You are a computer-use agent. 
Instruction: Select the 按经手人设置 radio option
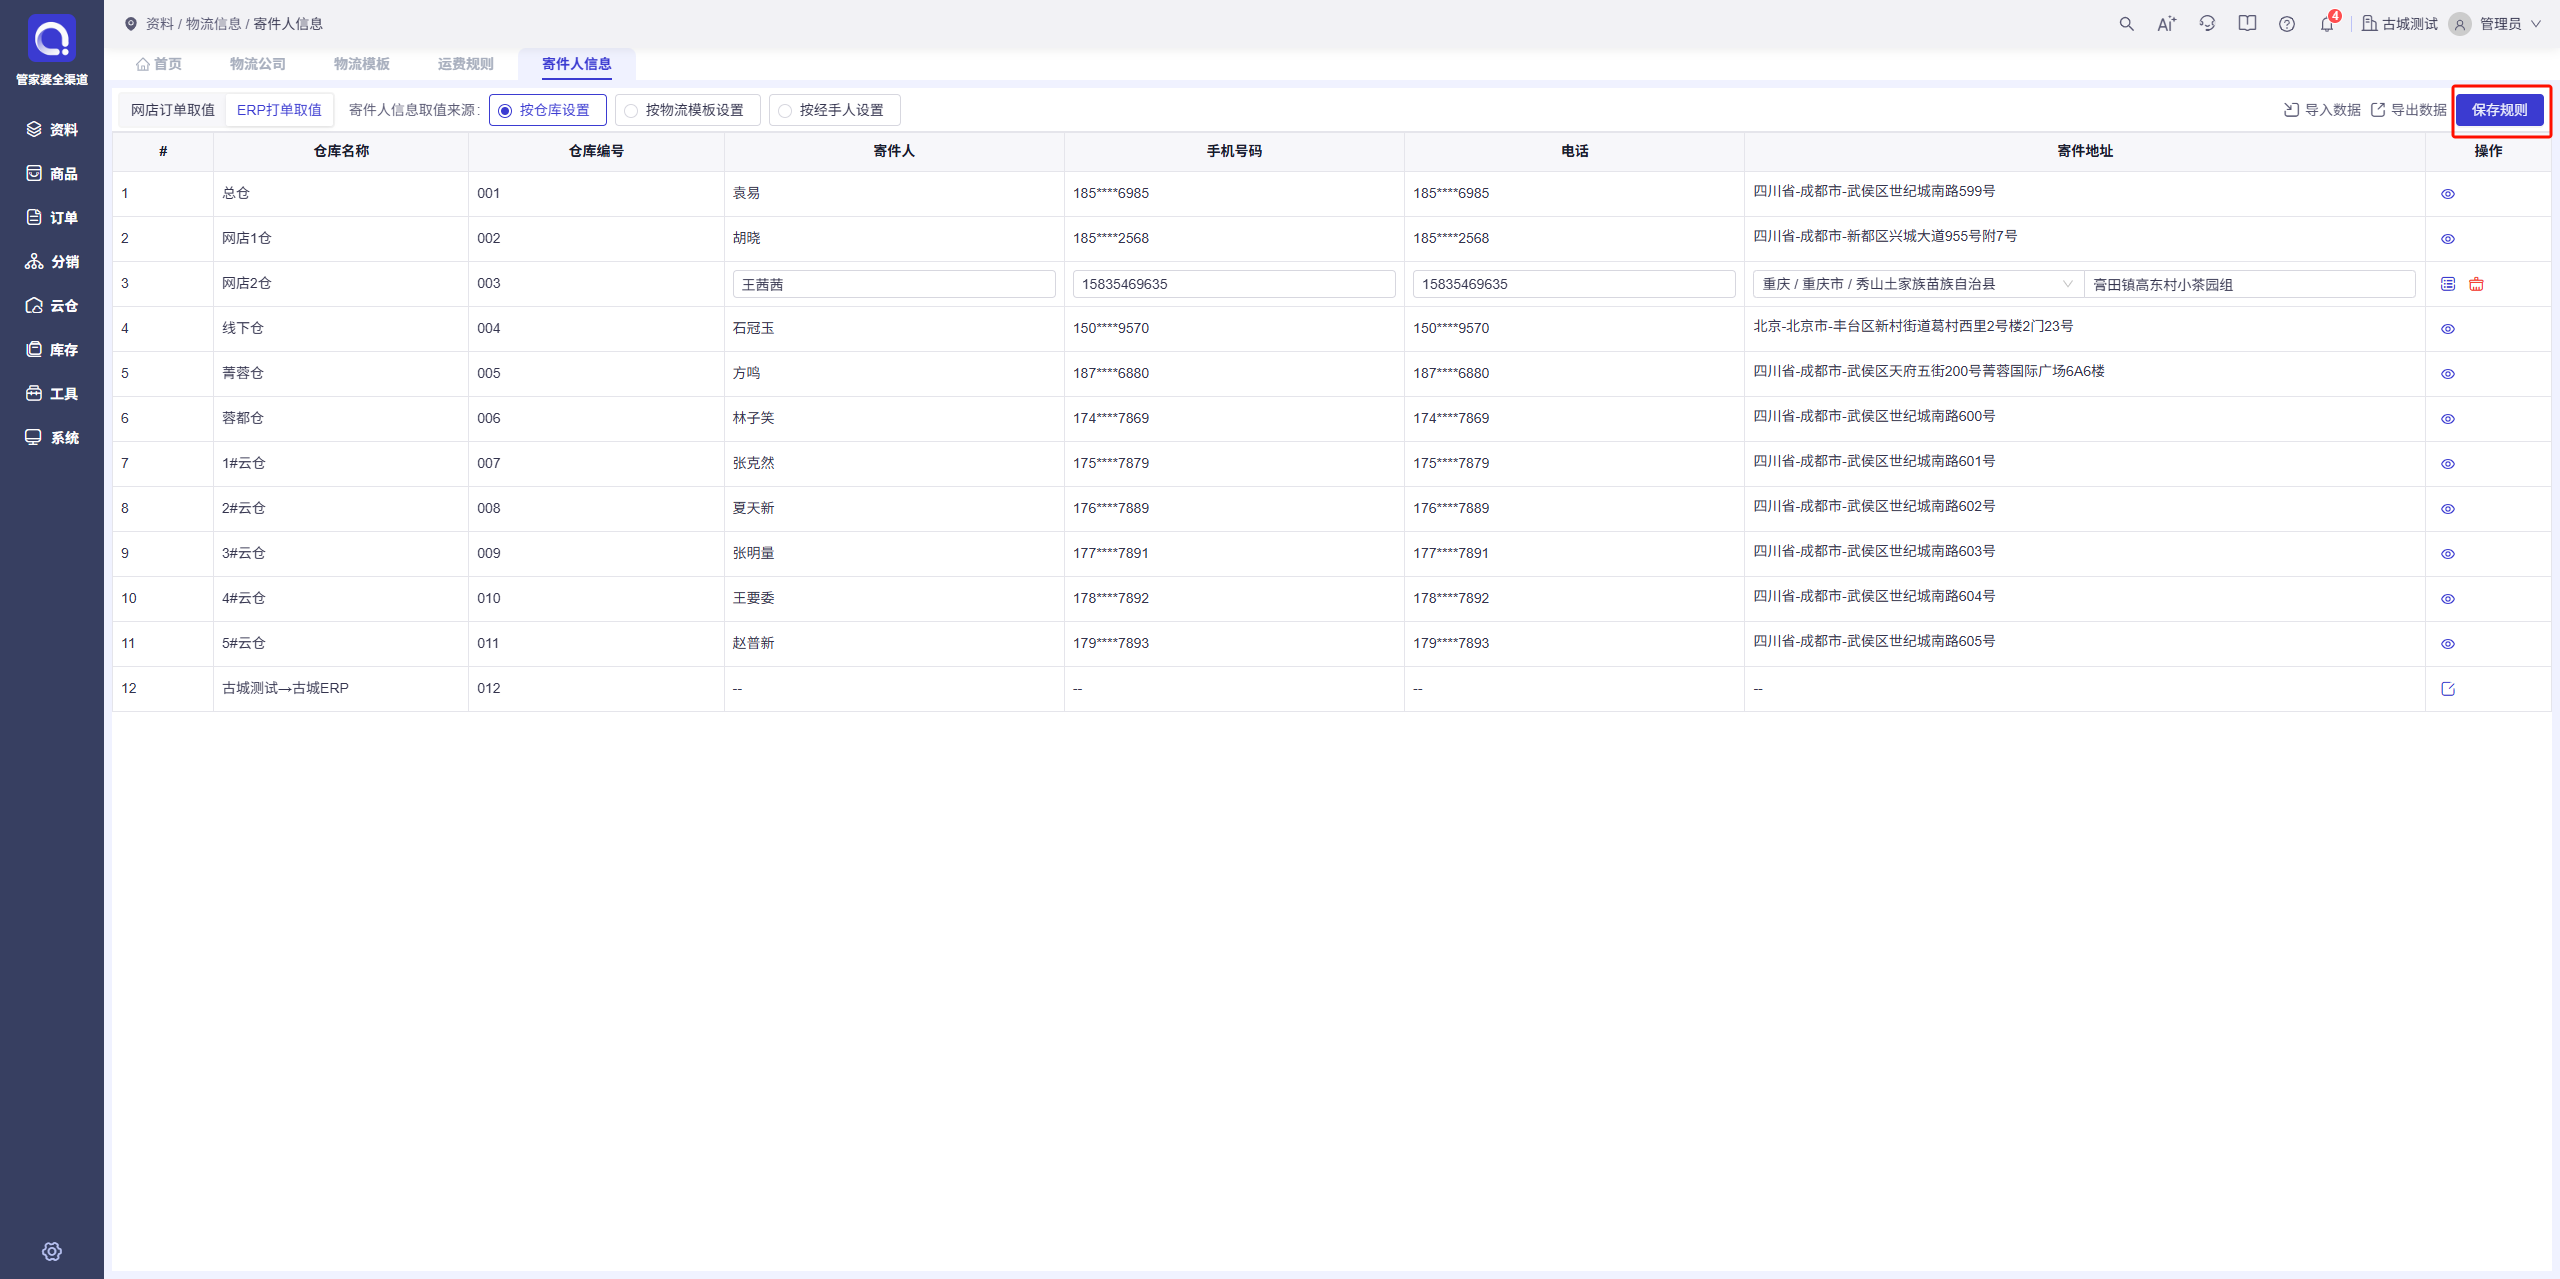coord(834,110)
